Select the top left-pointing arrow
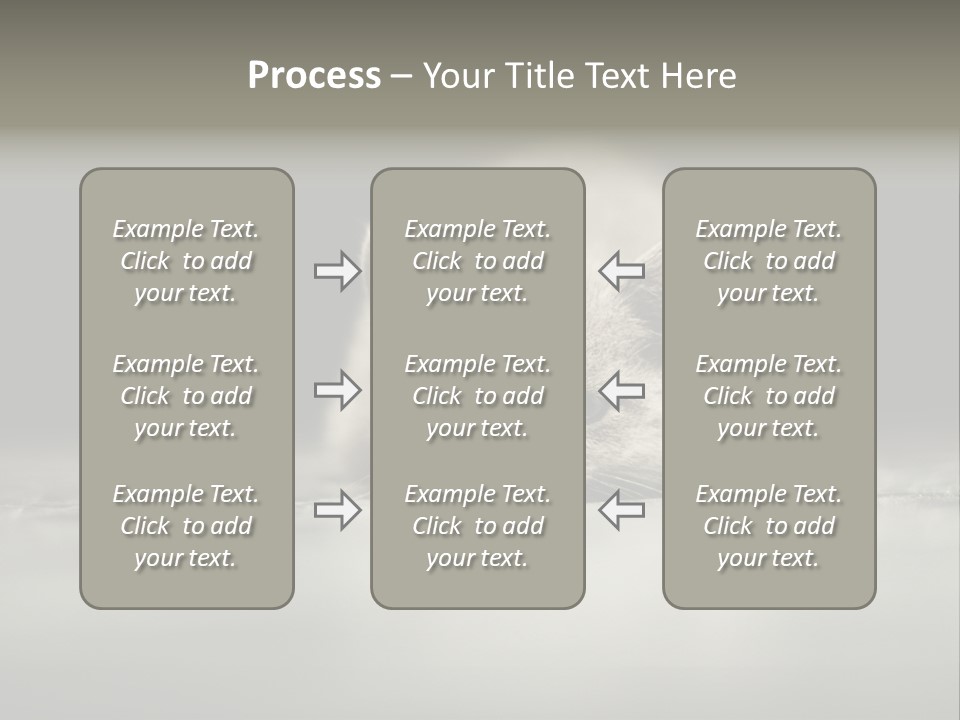 pyautogui.click(x=621, y=270)
